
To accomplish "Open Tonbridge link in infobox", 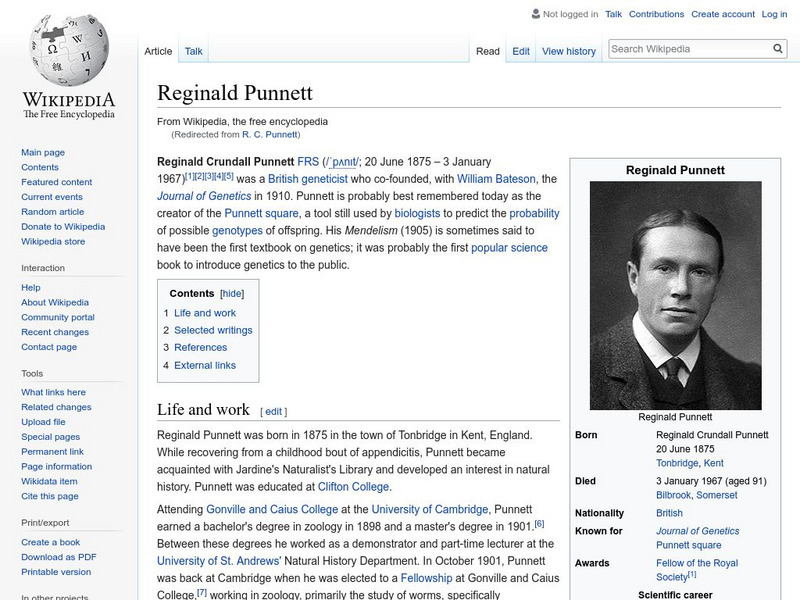I will (x=677, y=463).
